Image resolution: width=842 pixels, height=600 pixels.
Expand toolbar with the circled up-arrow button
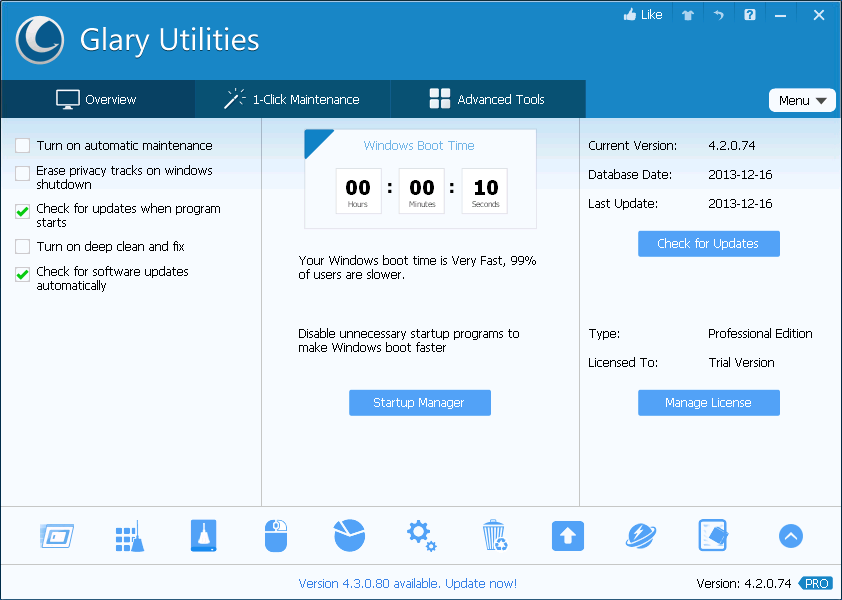pyautogui.click(x=790, y=536)
